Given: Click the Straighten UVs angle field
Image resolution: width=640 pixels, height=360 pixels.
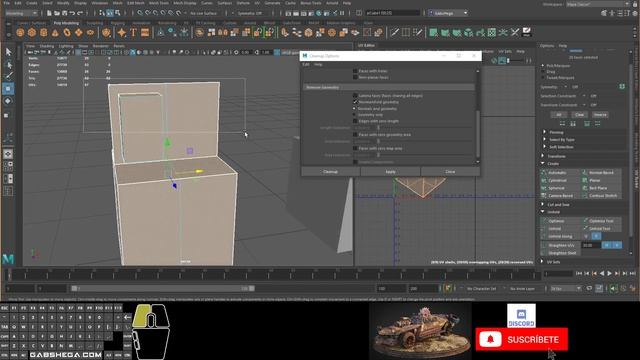Looking at the screenshot, I should 591,245.
